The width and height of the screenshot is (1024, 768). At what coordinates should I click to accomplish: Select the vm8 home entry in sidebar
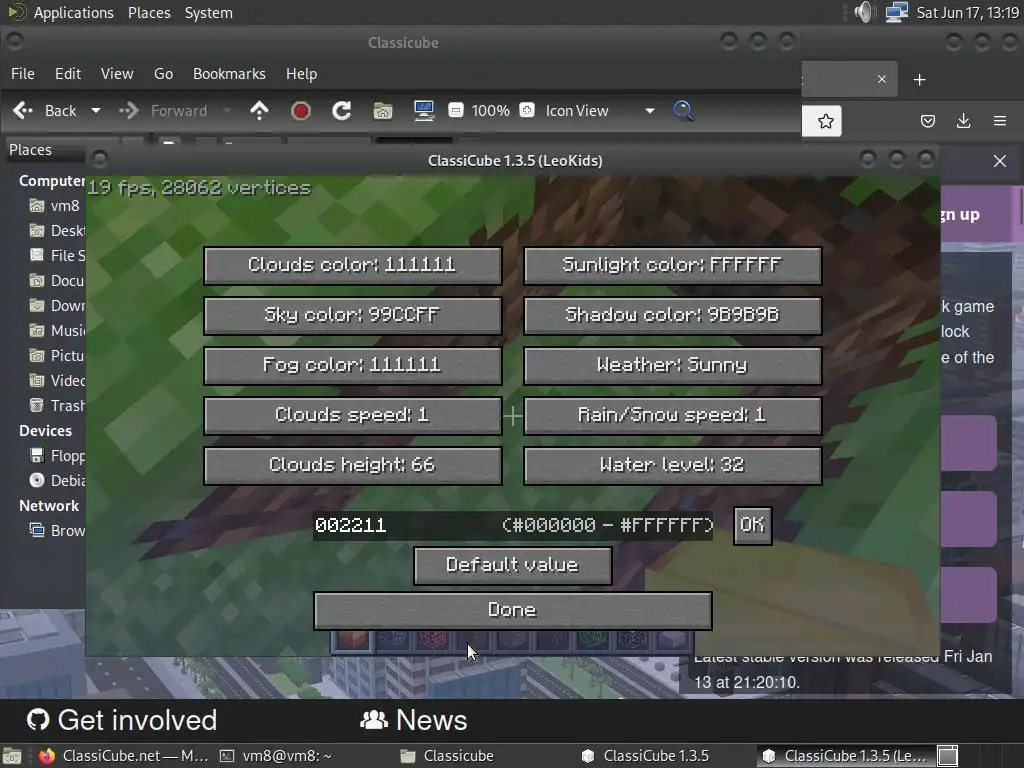55,206
